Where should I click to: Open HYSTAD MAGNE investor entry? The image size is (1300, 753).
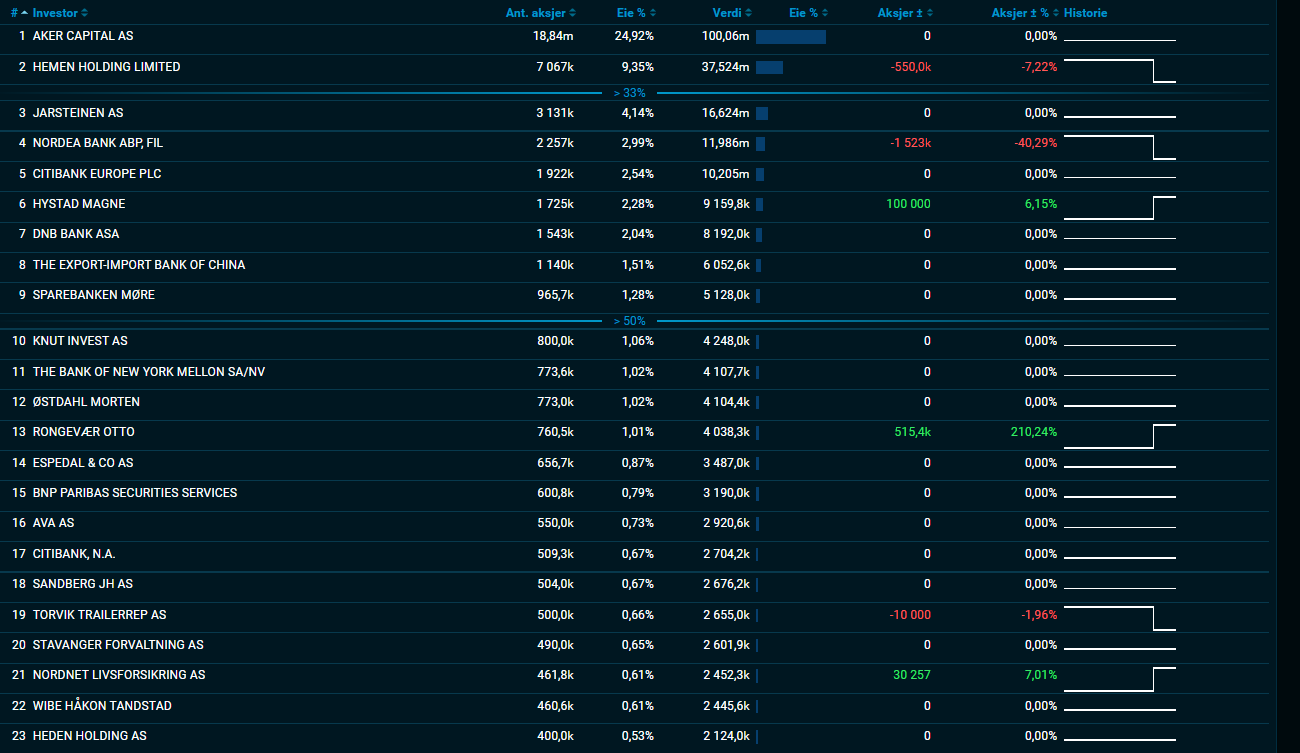pyautogui.click(x=79, y=204)
